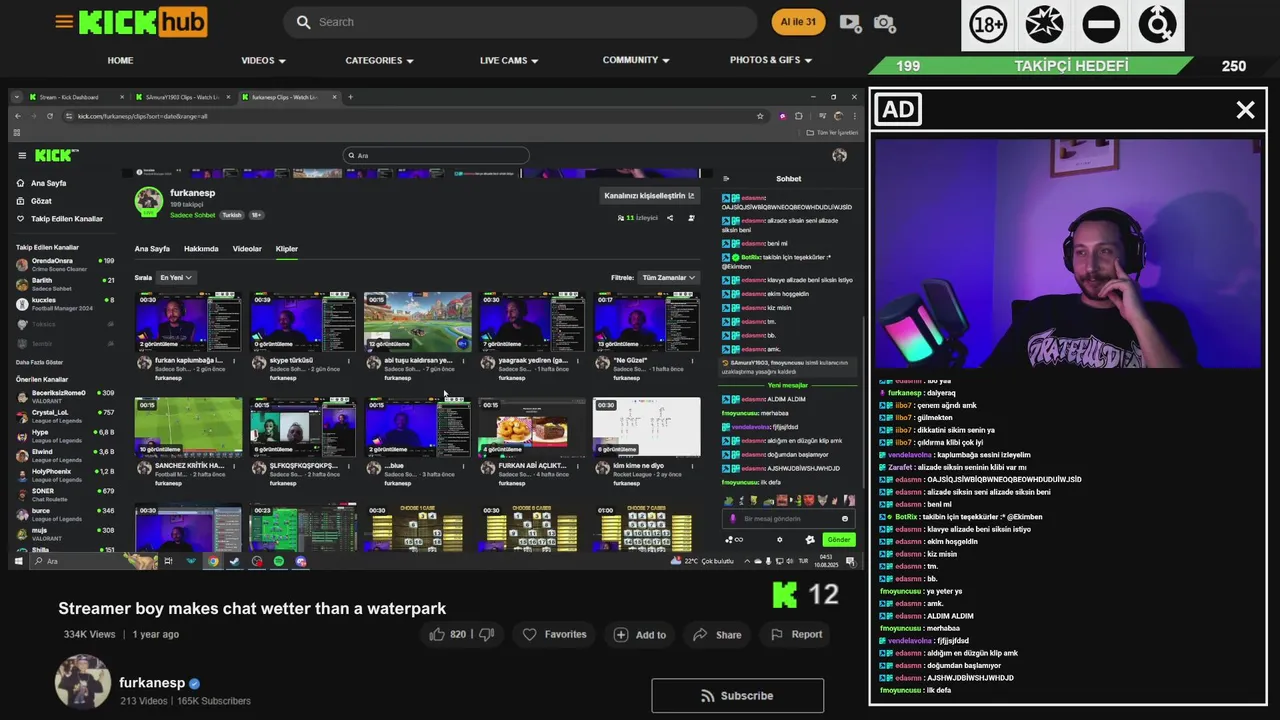Open OrendaOnsra followed channel
Screen dimensions: 1280x720
65,263
